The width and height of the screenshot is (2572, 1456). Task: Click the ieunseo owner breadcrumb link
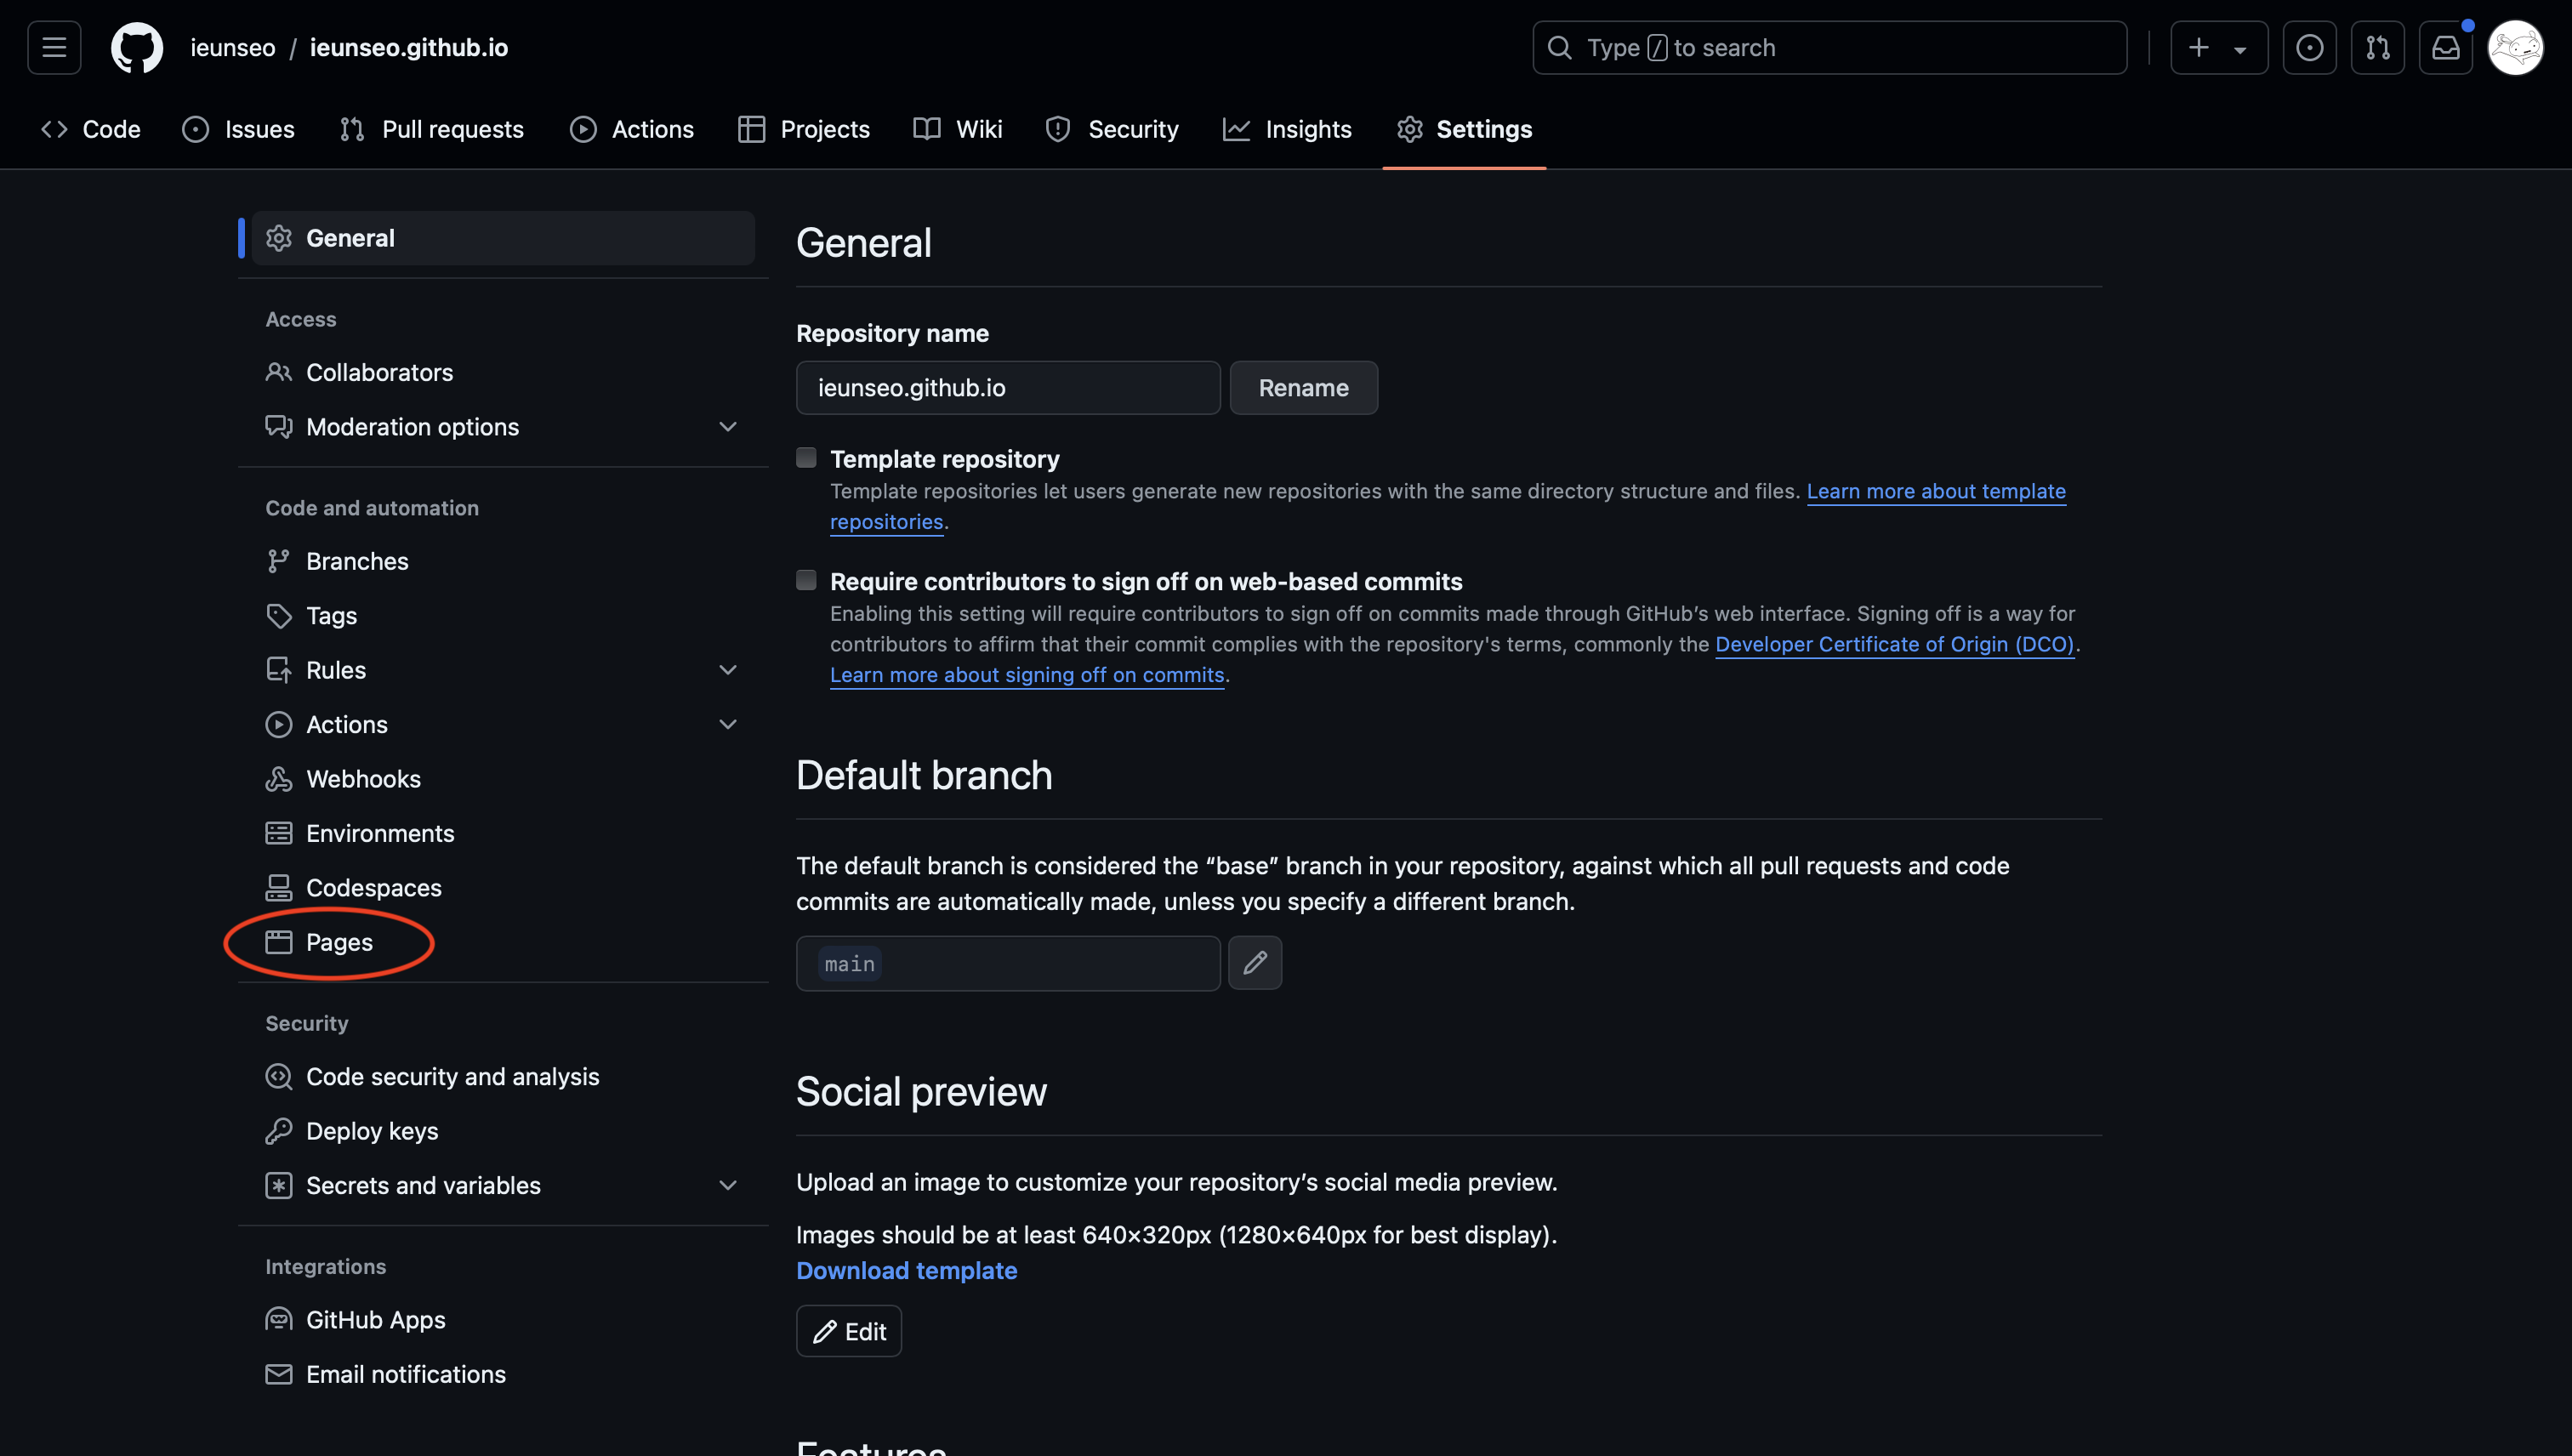[x=233, y=47]
